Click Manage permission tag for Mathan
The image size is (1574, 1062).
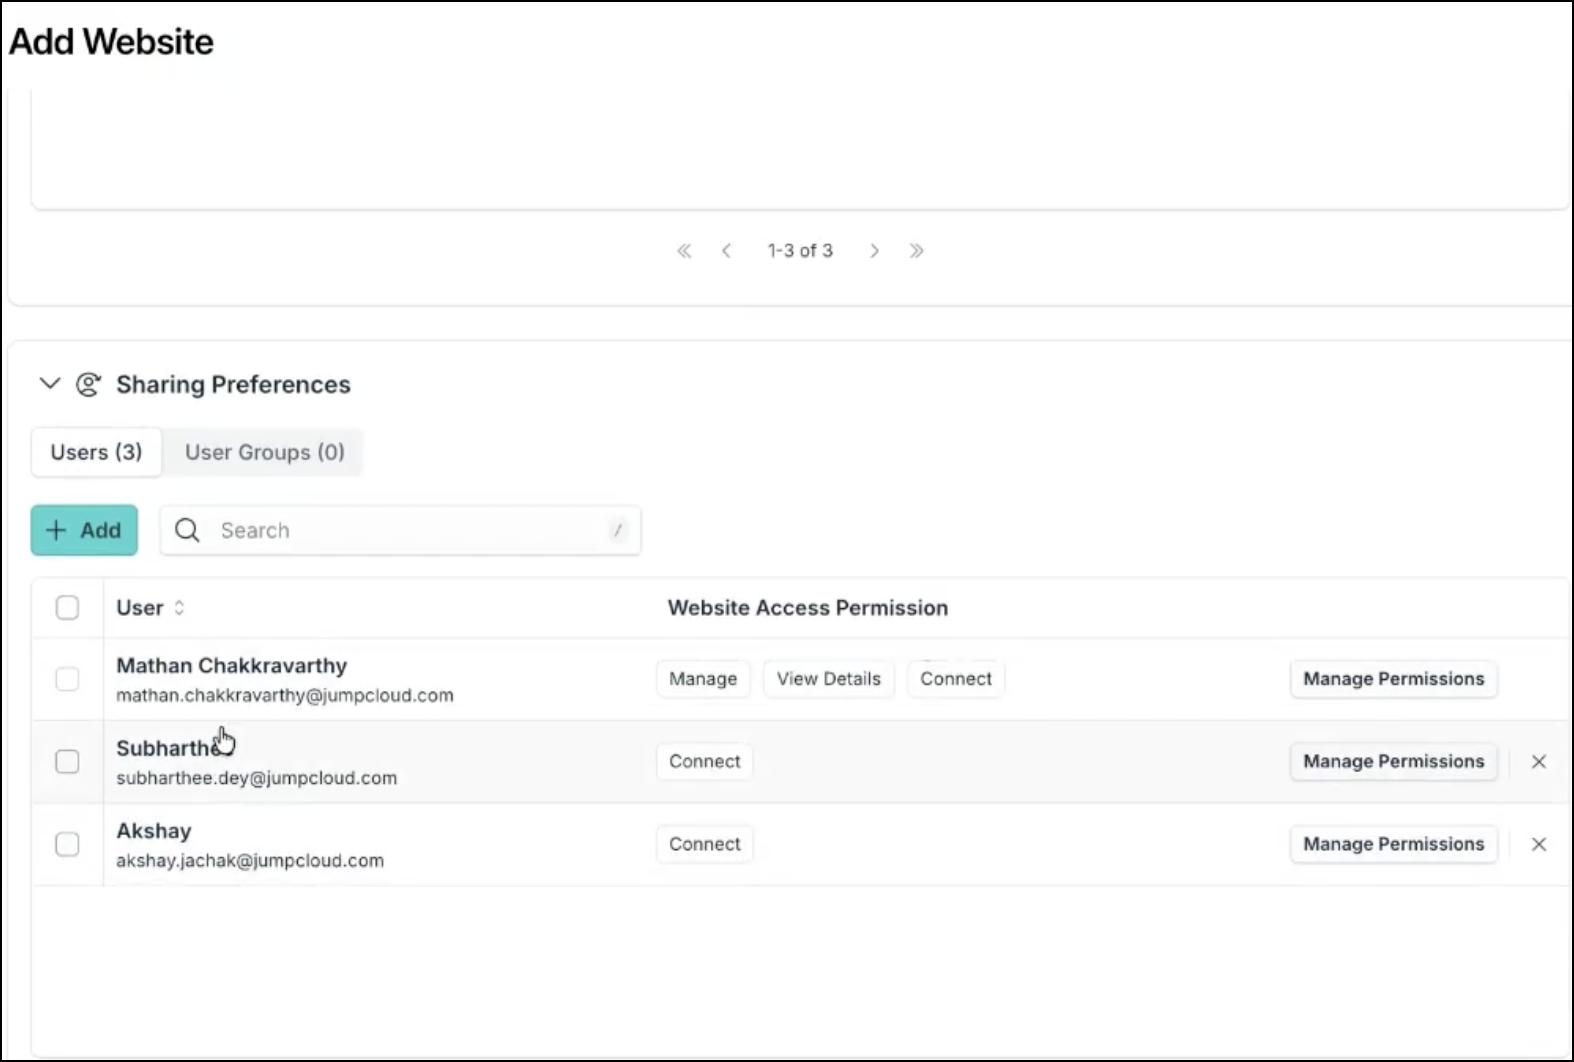pos(703,679)
